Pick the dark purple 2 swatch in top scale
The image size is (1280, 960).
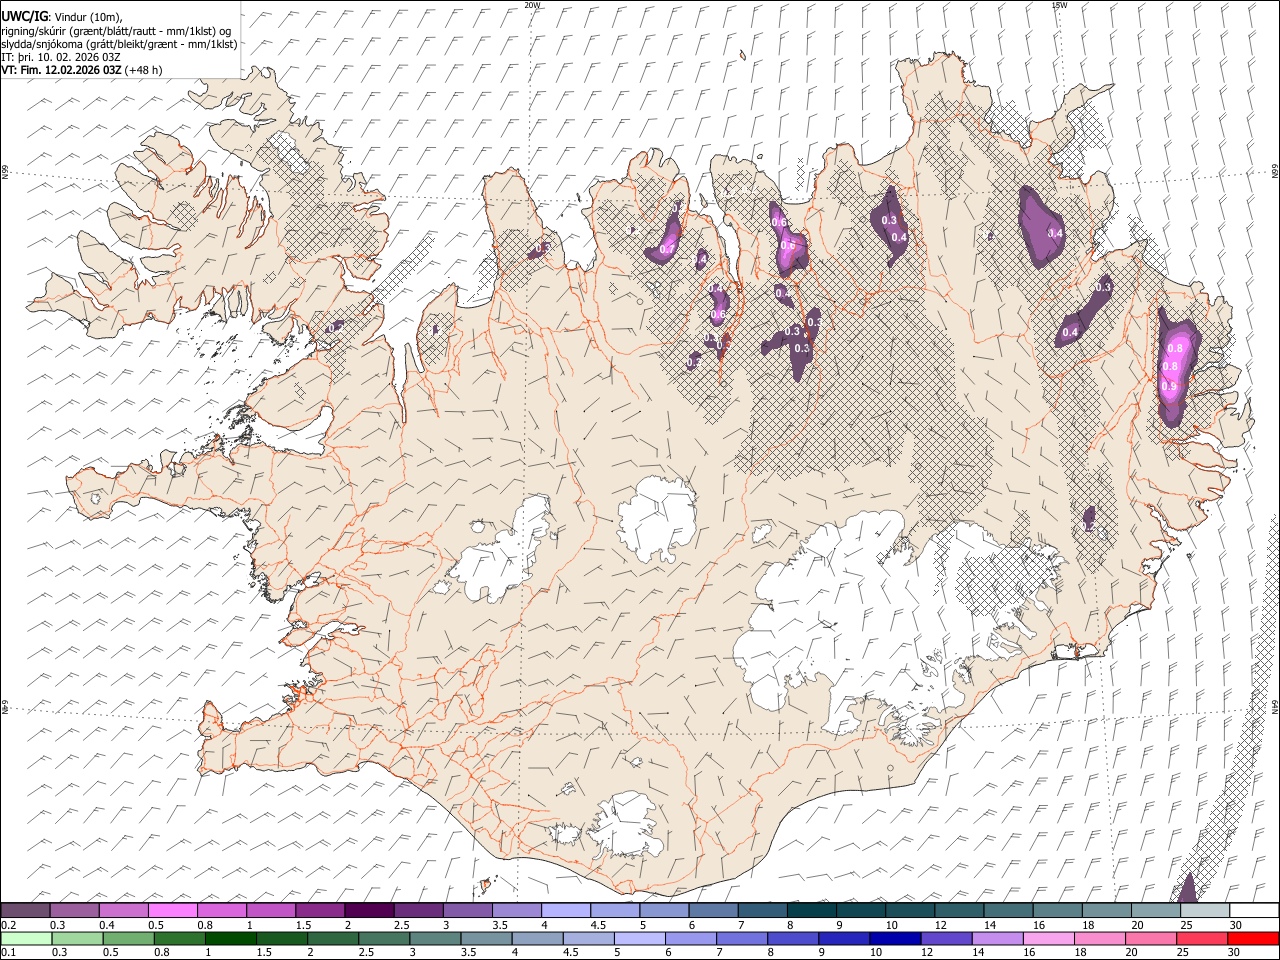coord(369,910)
